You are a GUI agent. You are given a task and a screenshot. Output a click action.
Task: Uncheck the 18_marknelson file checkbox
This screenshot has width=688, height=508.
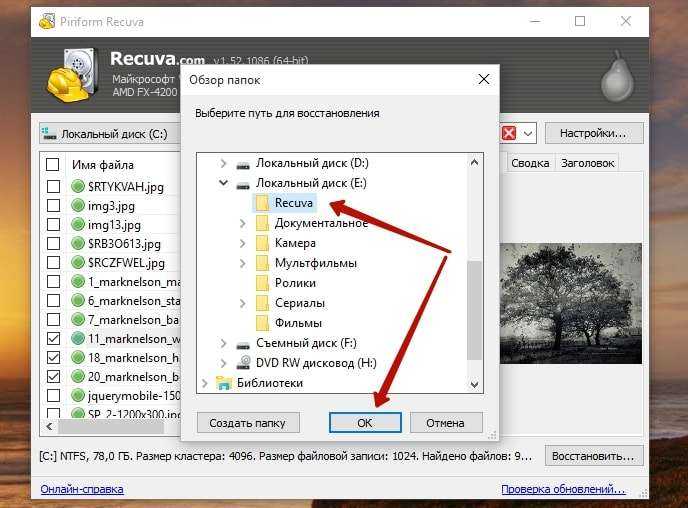pos(54,358)
